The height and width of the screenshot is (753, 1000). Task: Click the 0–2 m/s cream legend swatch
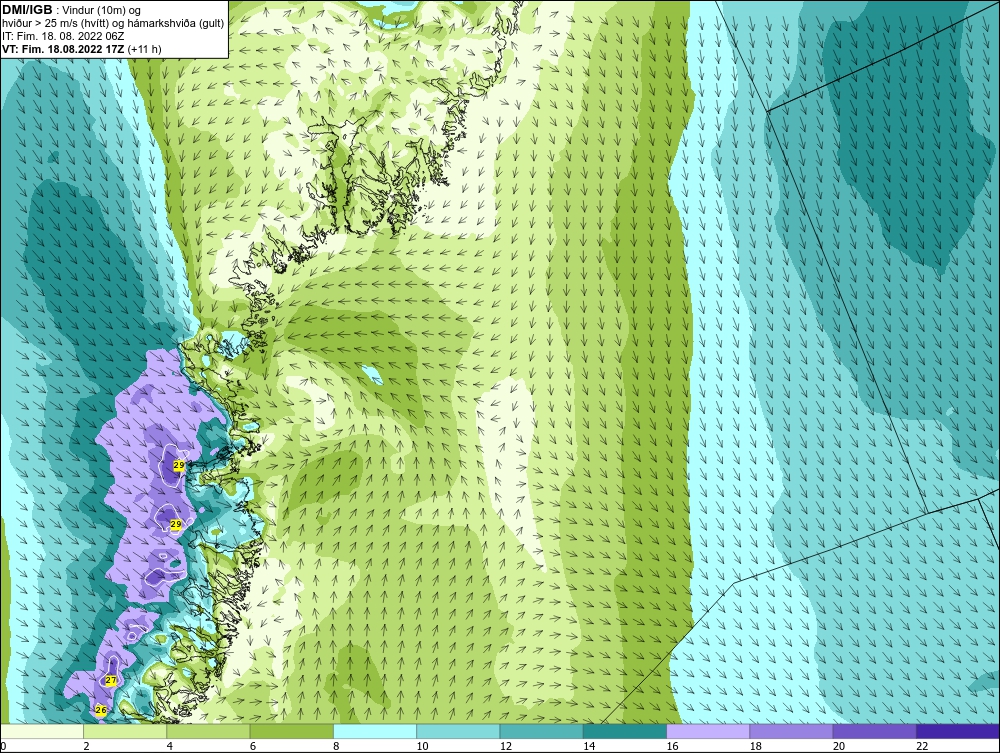point(41,731)
